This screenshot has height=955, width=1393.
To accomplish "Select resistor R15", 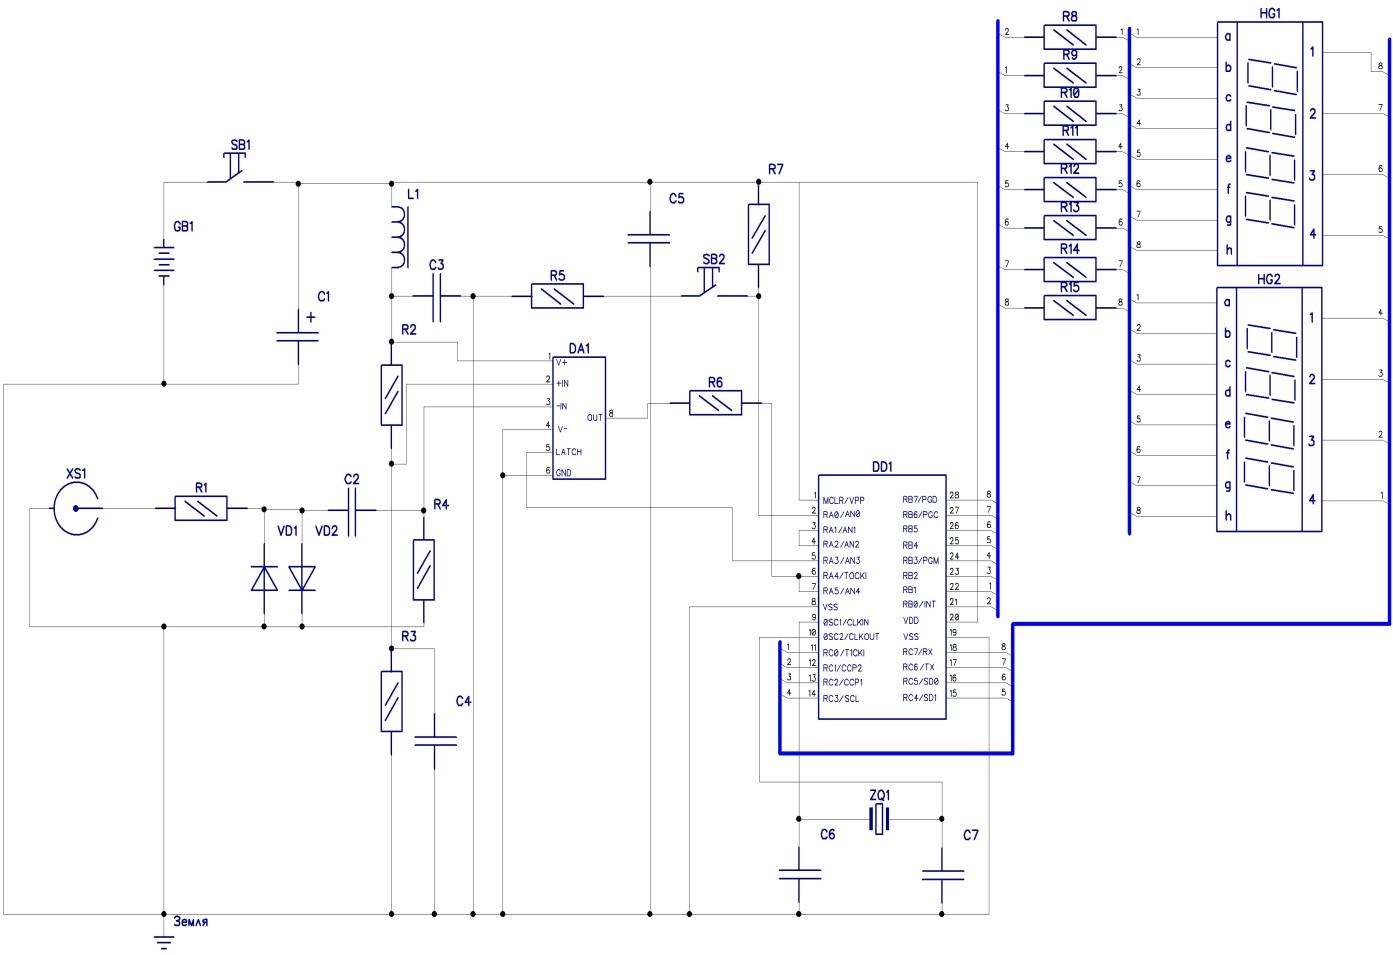I will coord(1070,308).
